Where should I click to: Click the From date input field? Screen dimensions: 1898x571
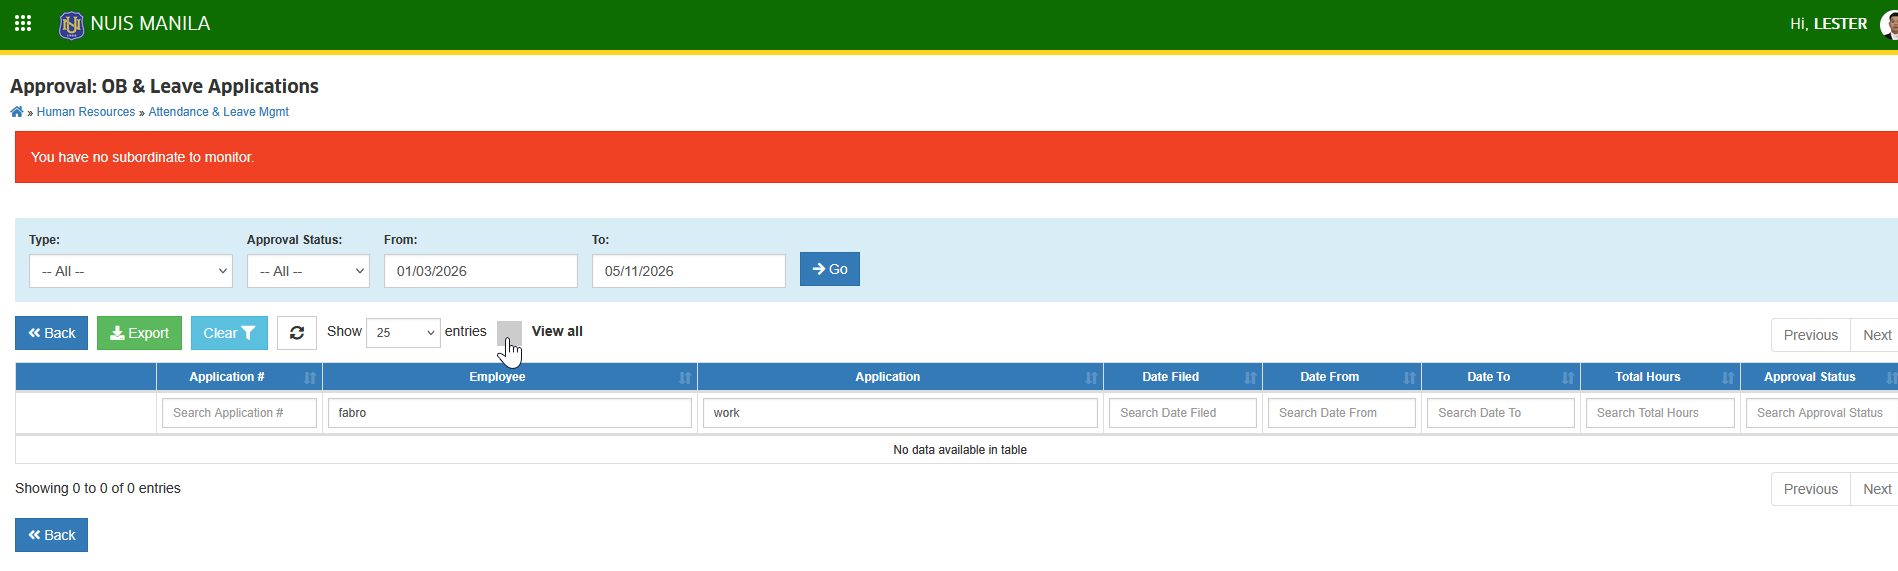(481, 271)
